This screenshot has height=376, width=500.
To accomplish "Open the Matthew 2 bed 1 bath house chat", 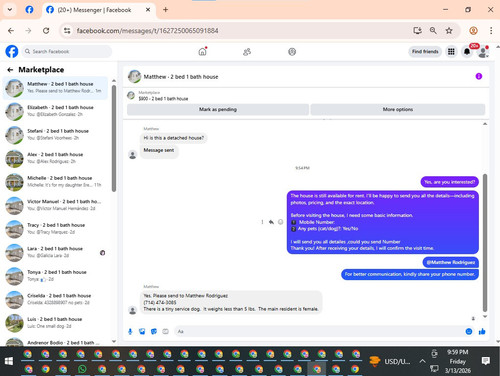I will click(x=55, y=88).
